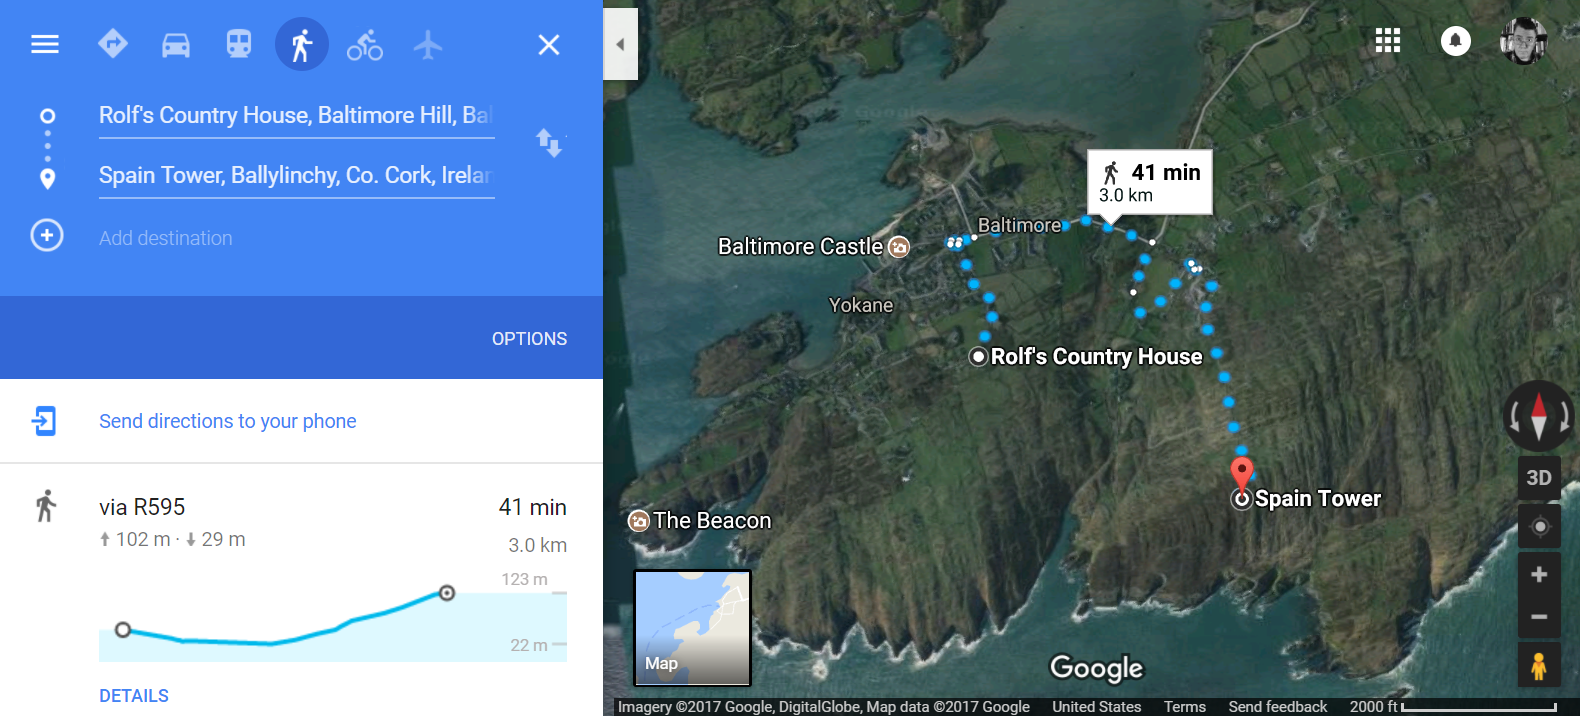This screenshot has width=1580, height=716.
Task: Edit the Rolf's Country House origin field
Action: (296, 116)
